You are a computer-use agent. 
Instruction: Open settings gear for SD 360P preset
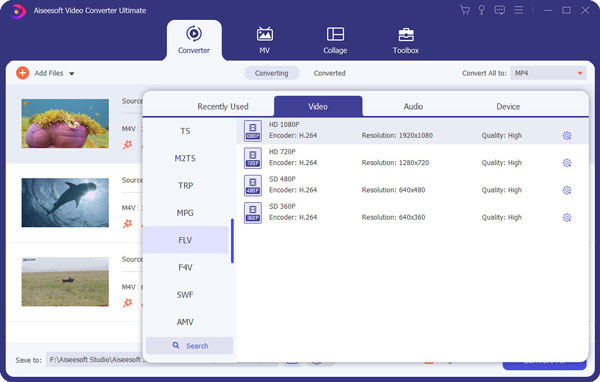[567, 218]
